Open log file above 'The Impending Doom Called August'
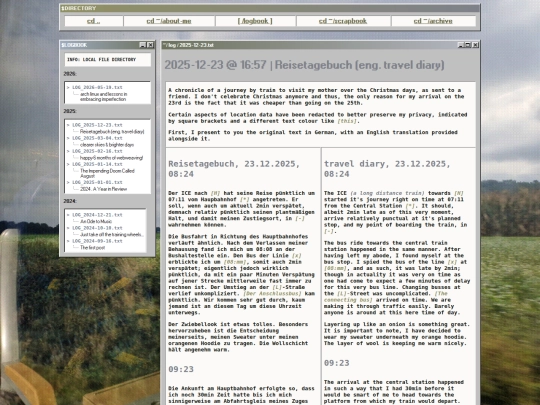 pyautogui.click(x=97, y=164)
